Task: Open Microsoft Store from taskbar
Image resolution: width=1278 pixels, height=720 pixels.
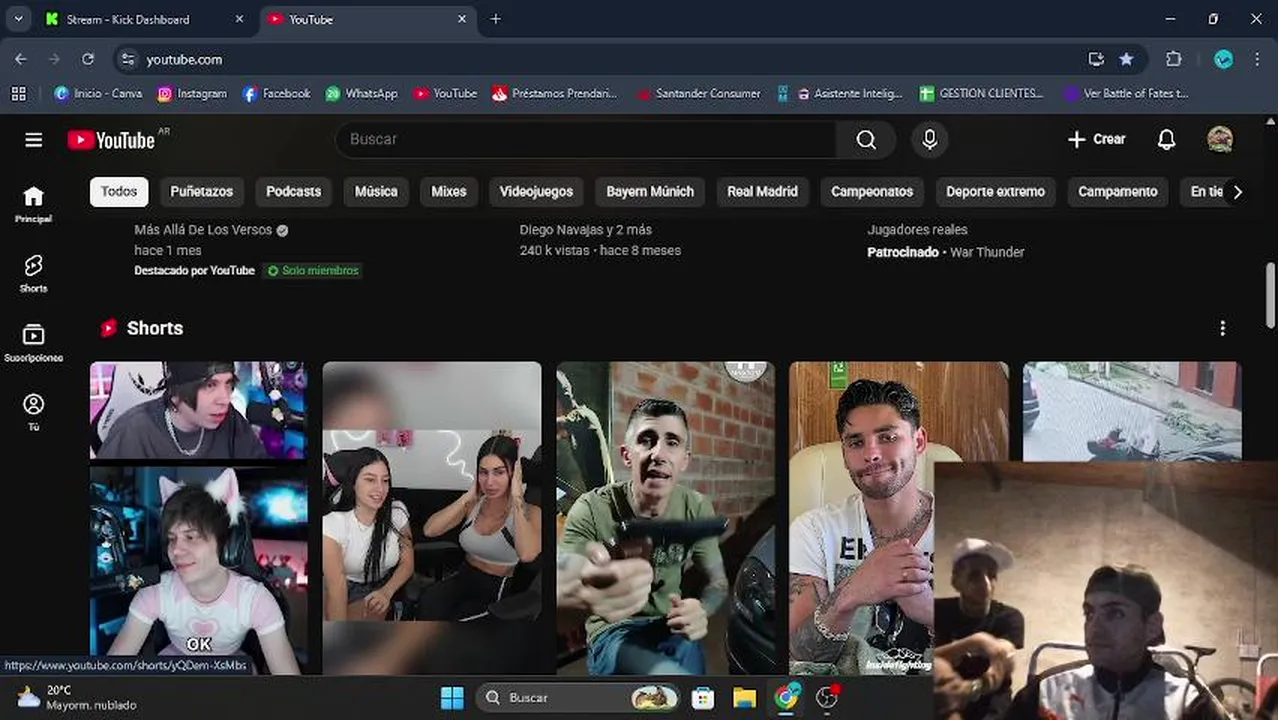Action: point(703,697)
